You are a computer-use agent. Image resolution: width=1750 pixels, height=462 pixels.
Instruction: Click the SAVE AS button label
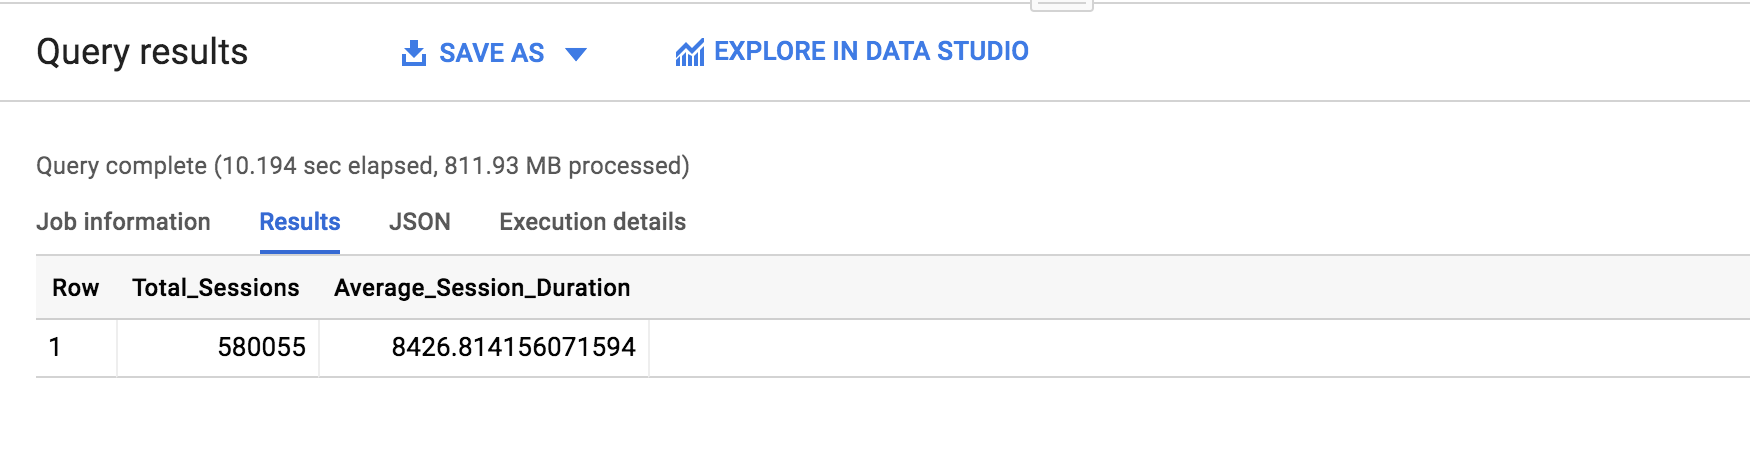pos(492,53)
